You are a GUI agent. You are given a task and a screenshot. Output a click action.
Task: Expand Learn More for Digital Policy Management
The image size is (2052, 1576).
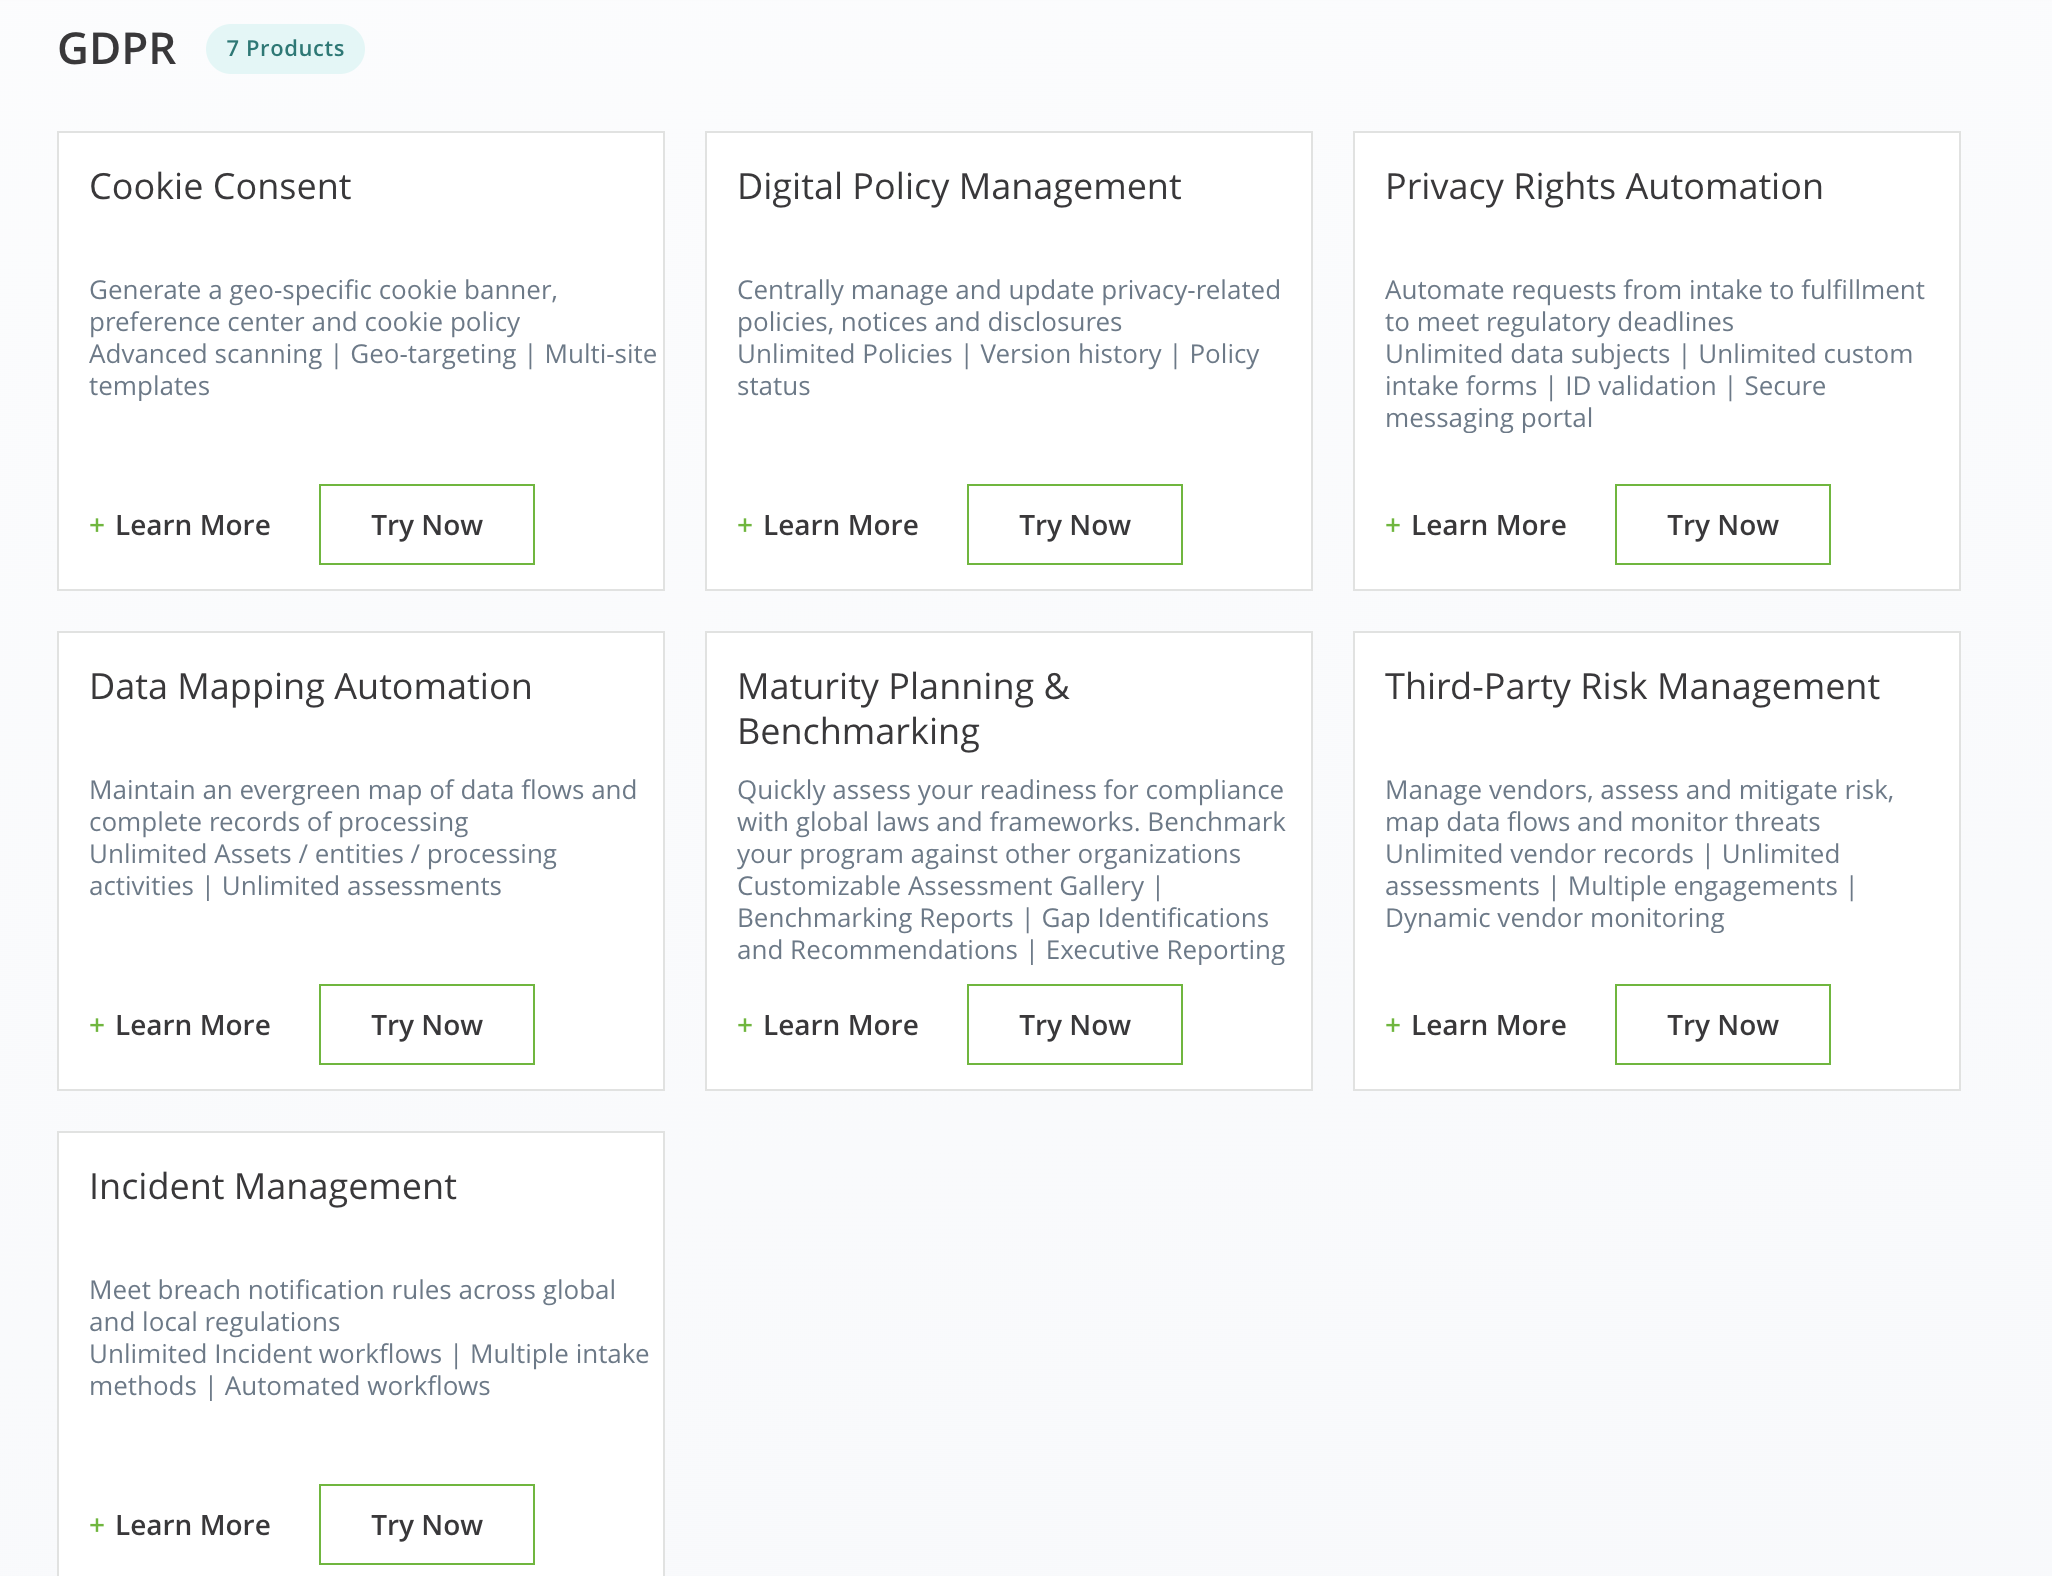click(829, 525)
